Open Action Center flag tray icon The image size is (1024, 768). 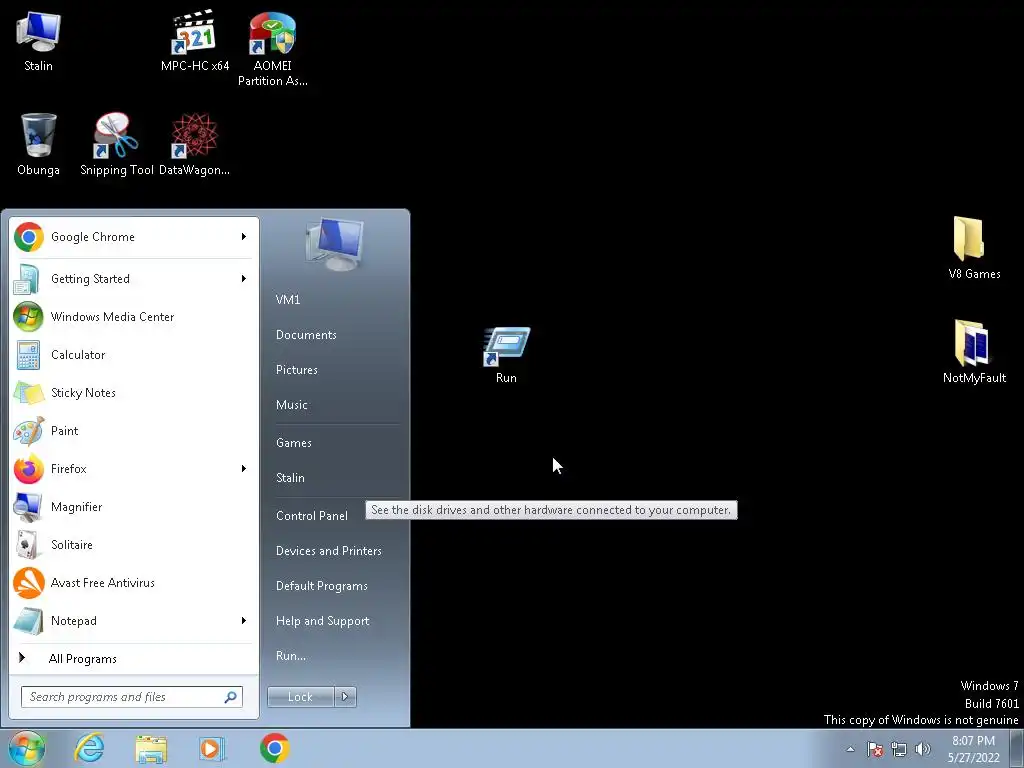tap(875, 749)
